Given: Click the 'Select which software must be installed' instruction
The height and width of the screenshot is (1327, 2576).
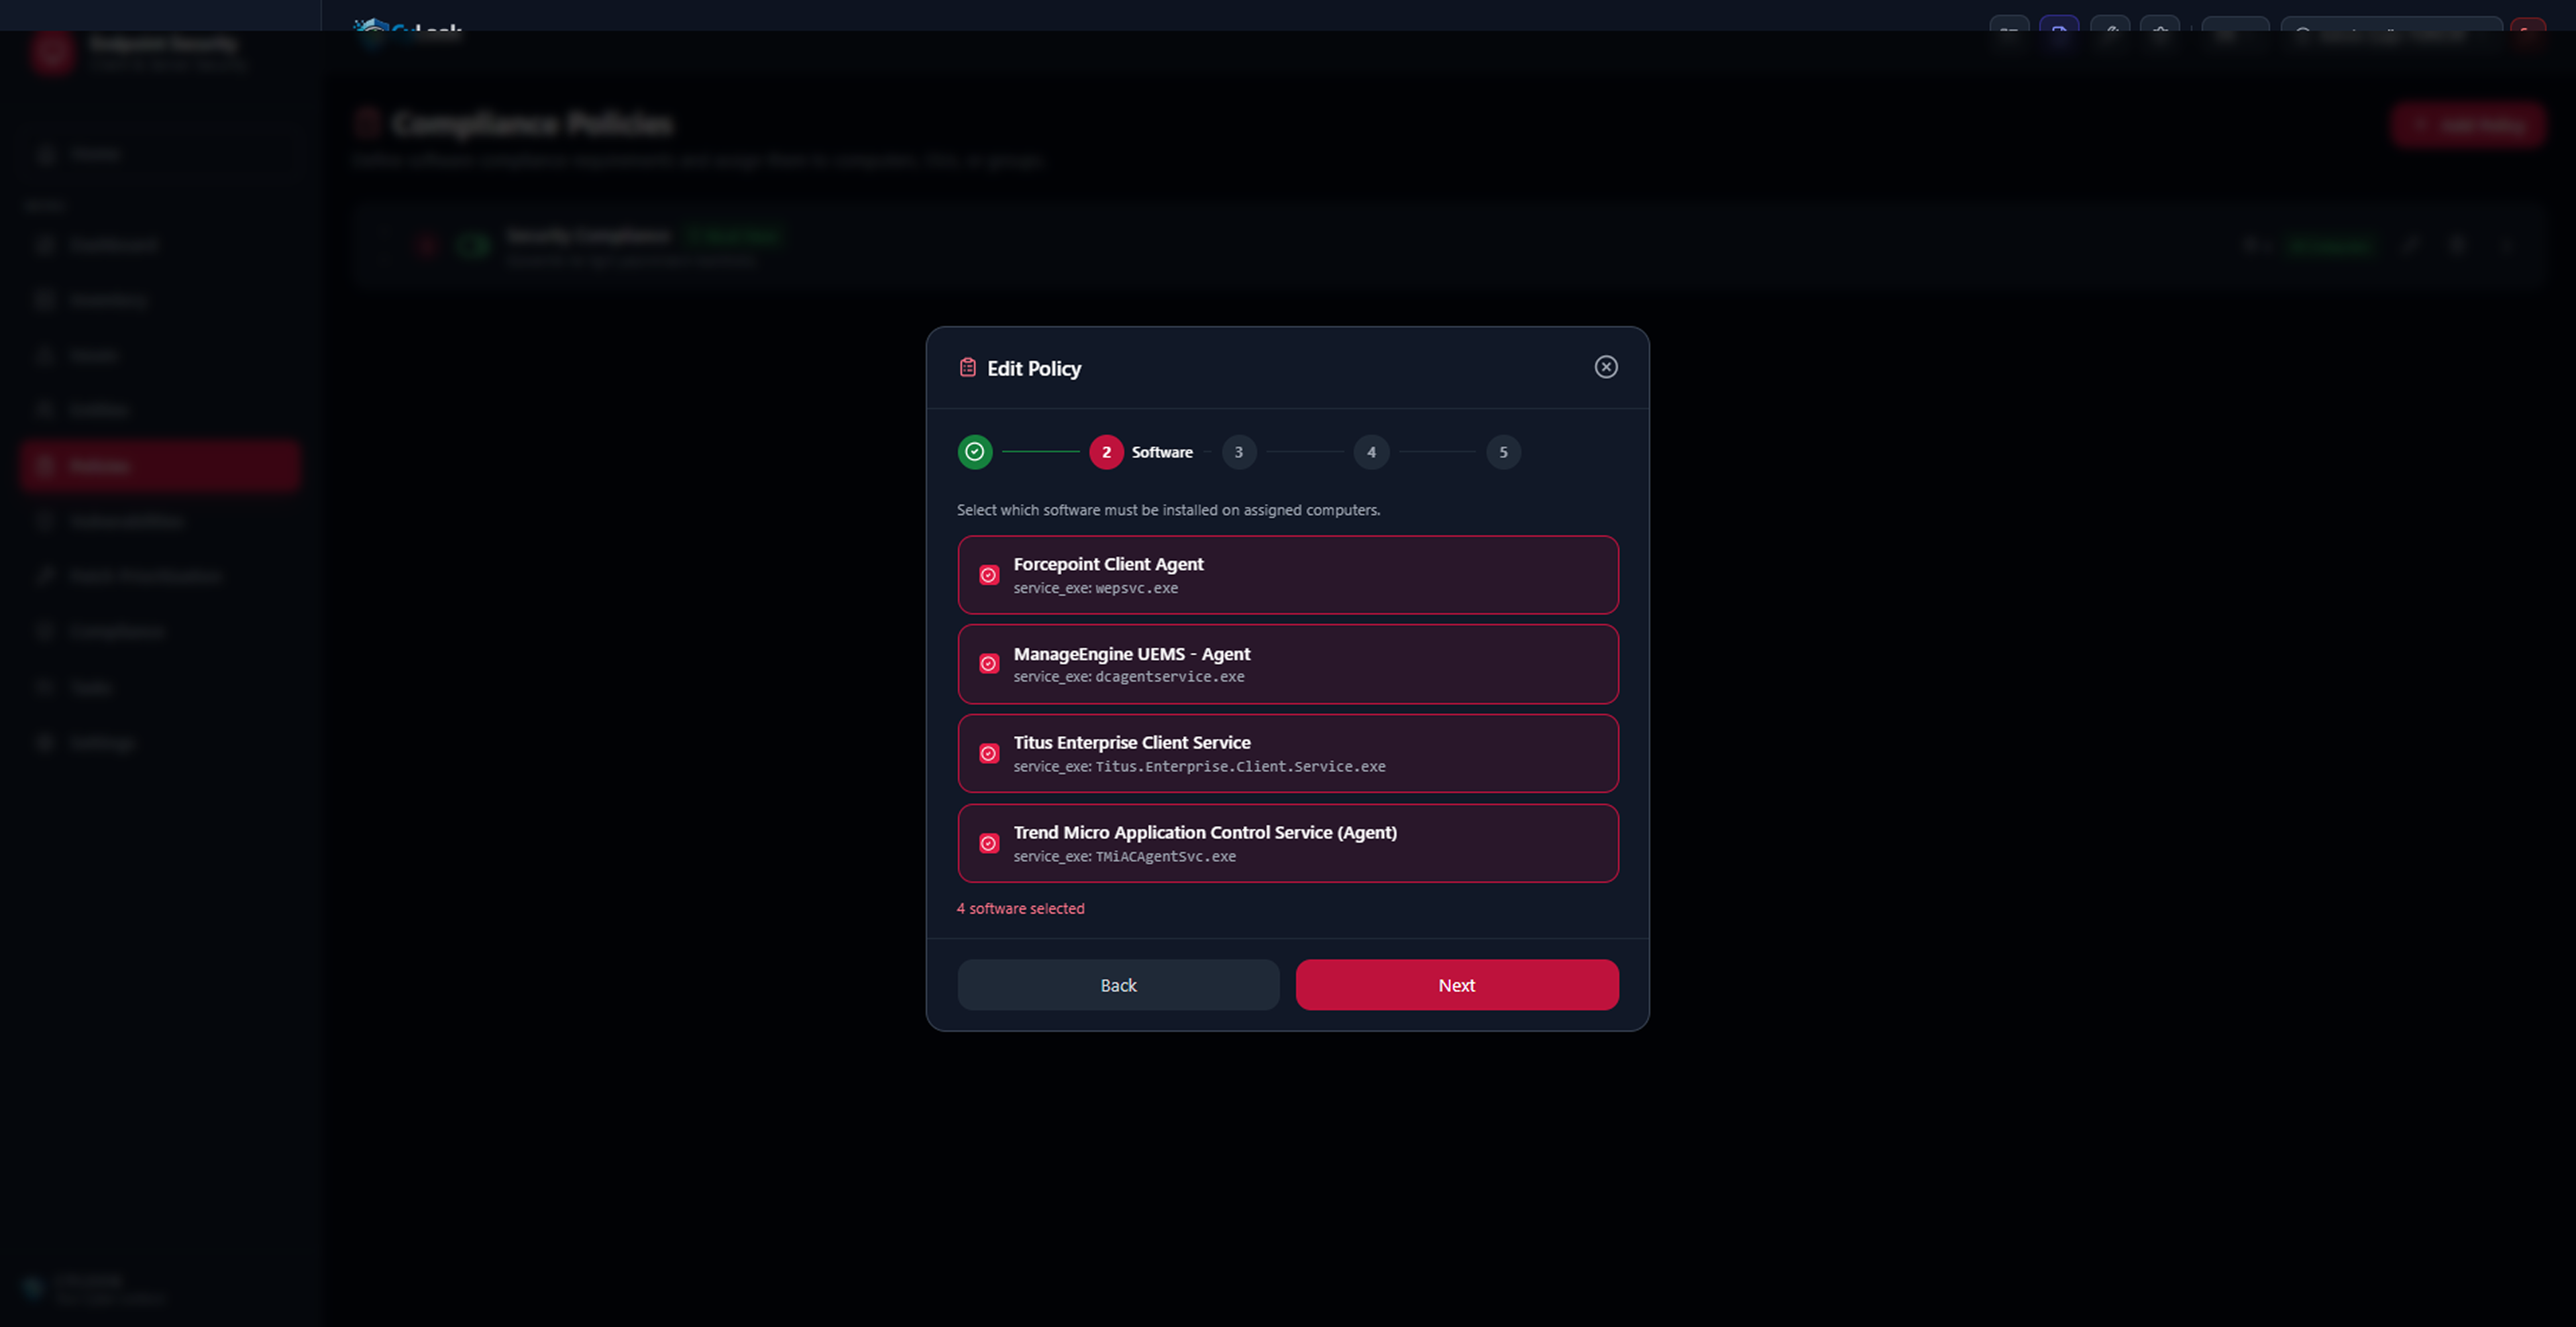Looking at the screenshot, I should click(1168, 510).
